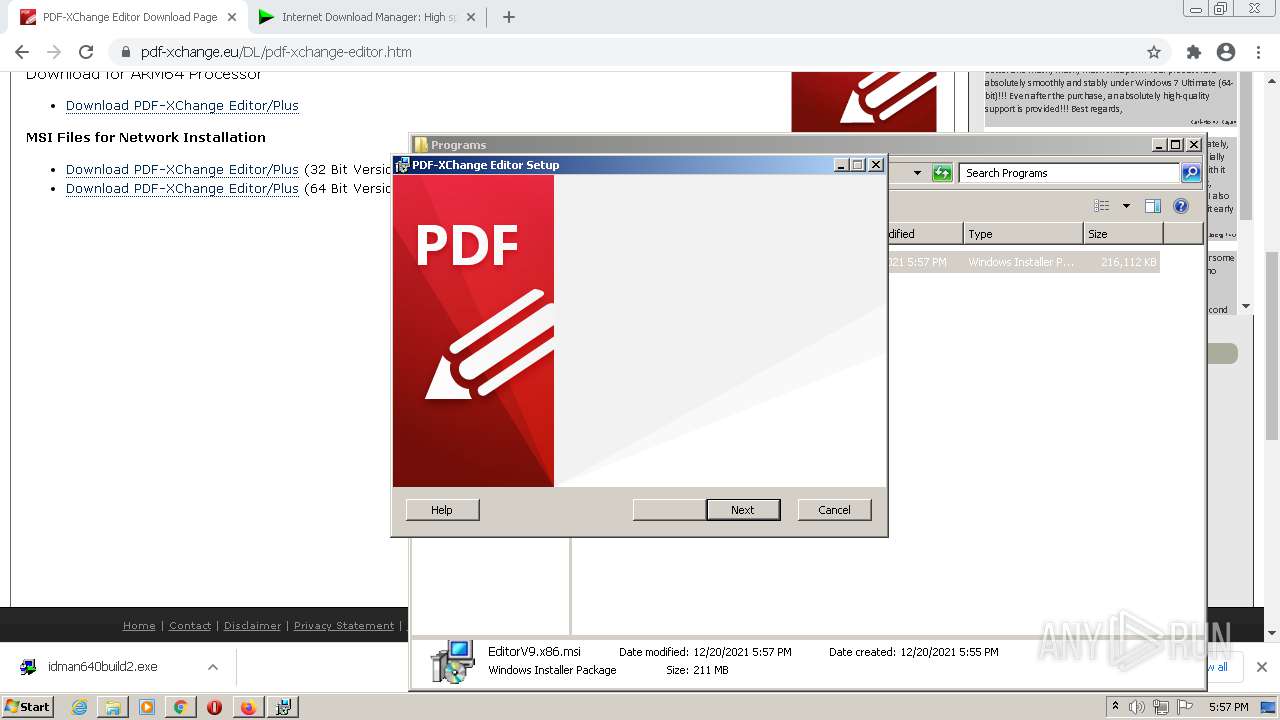Click the change view icon in the Programs window
This screenshot has height=720, width=1280.
point(1102,206)
